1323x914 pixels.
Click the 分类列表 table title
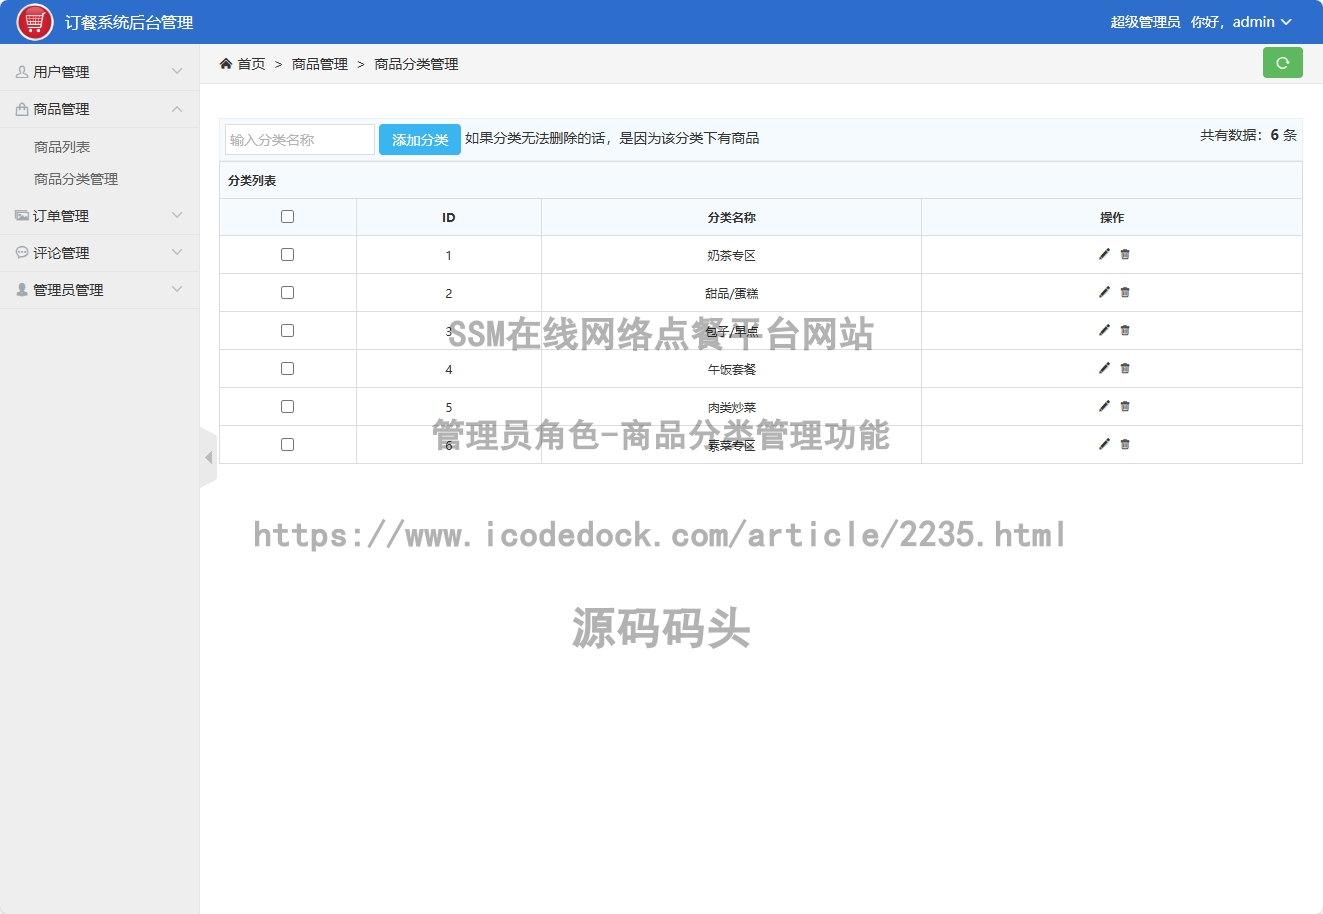point(252,181)
